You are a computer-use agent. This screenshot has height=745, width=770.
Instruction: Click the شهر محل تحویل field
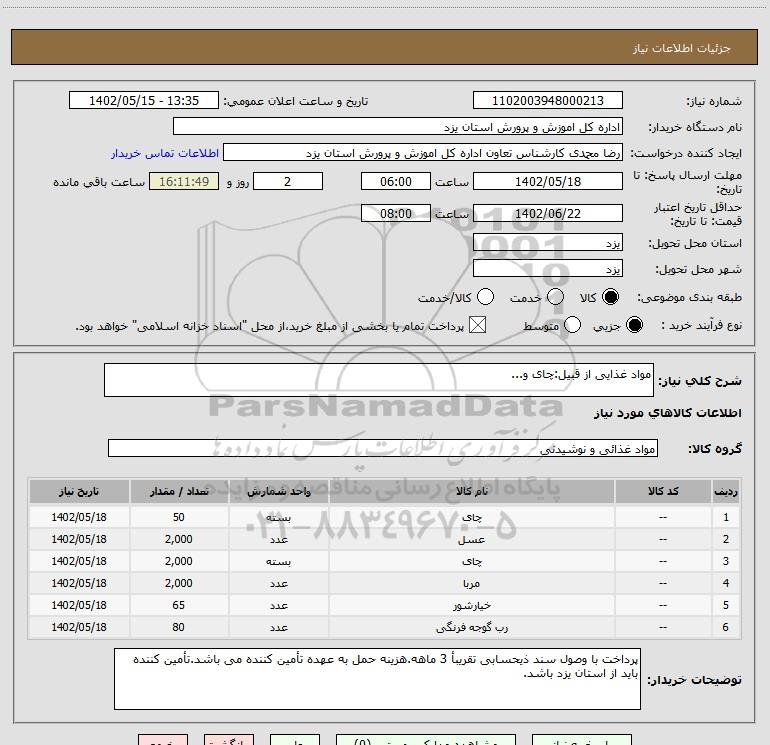(548, 269)
